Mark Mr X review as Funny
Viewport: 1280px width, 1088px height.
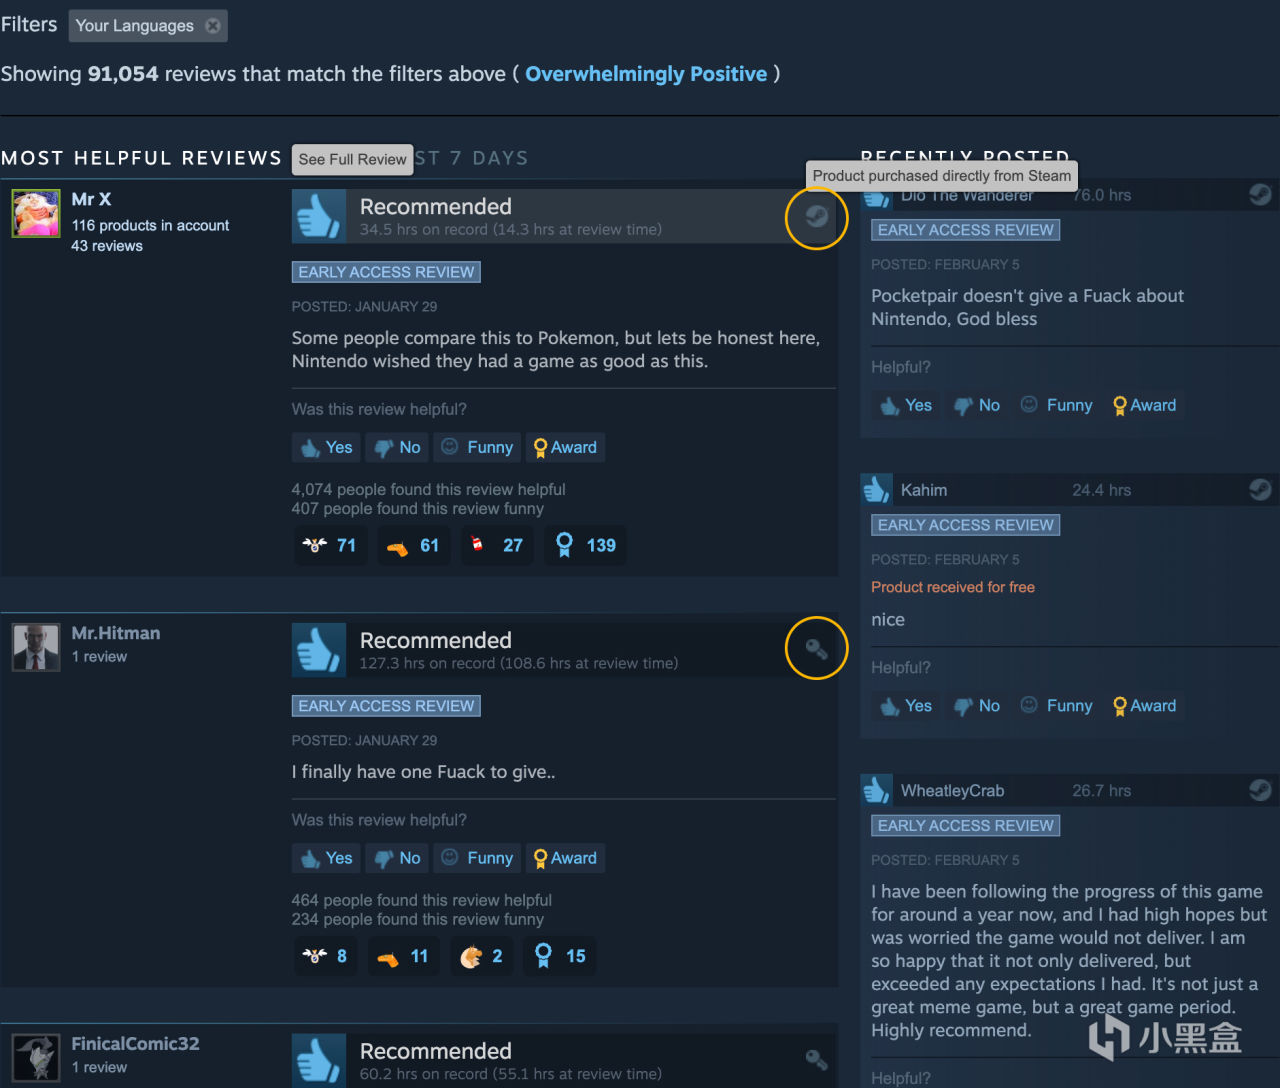tap(477, 447)
